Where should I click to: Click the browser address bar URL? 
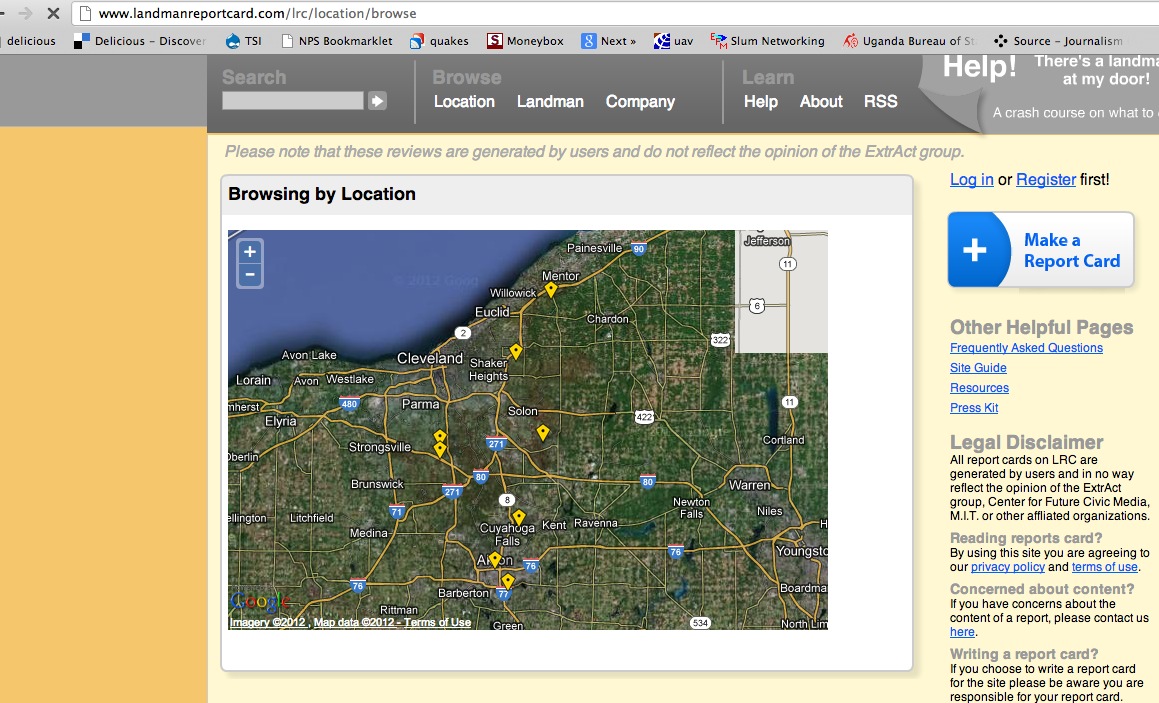tap(257, 13)
